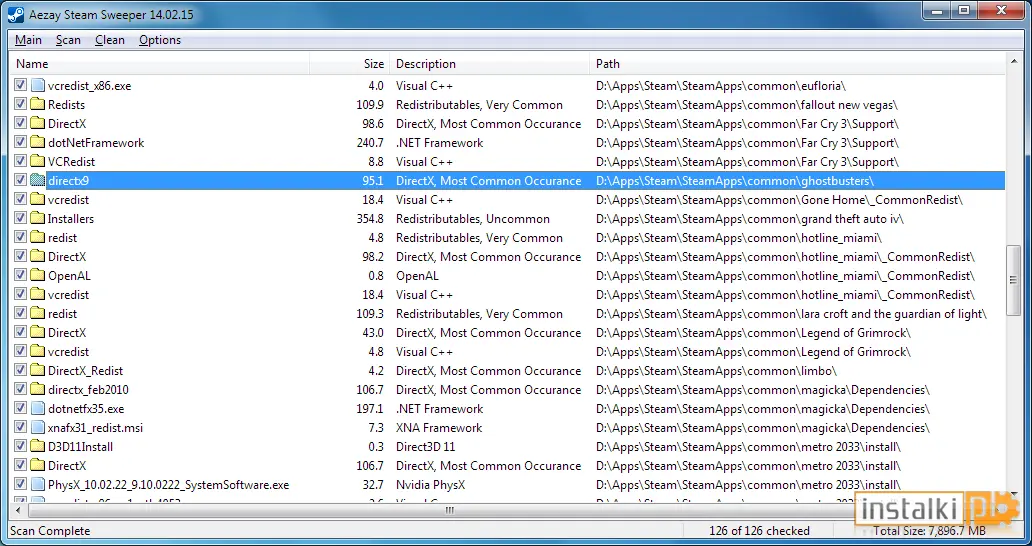Click the horizontal scrollbar thumb
1032x546 pixels.
(450, 510)
